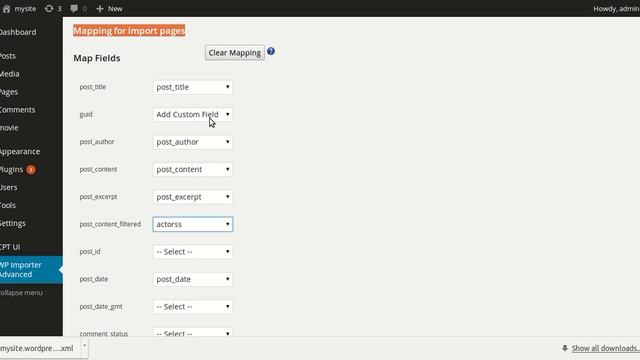Open Users in sidebar menu
Screen dimensions: 640x360
tap(9, 187)
